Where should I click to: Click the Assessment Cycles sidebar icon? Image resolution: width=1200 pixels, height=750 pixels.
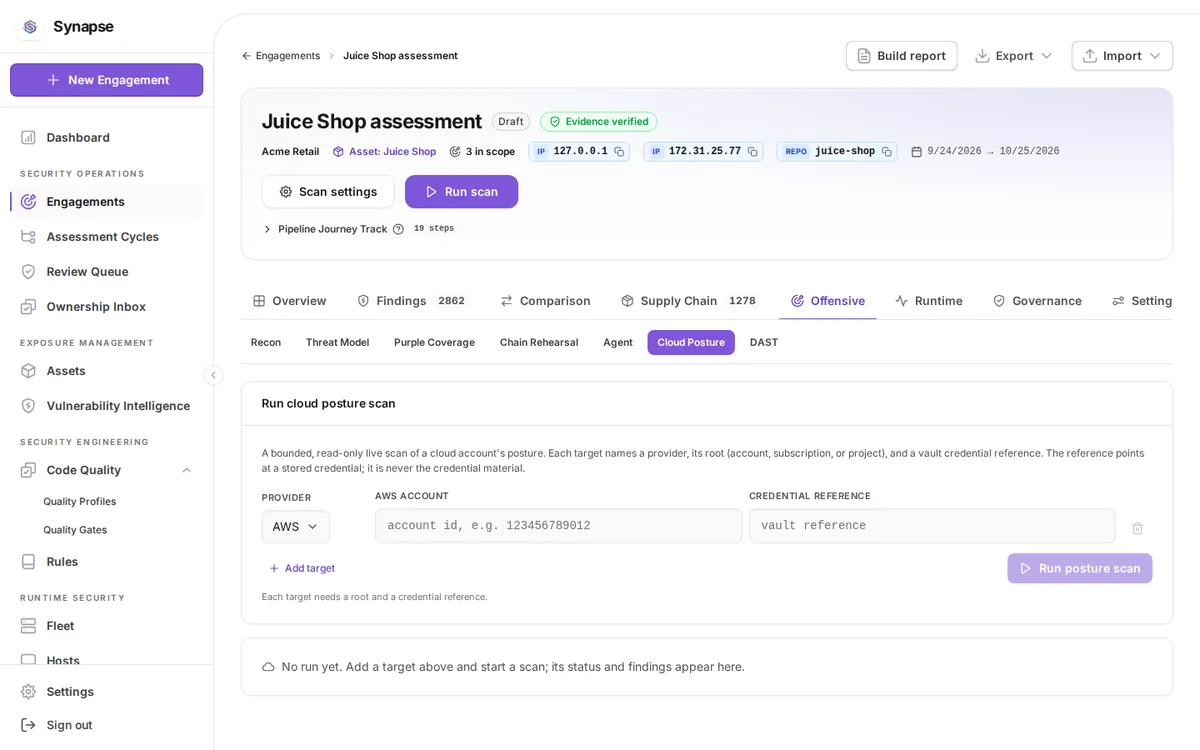[28, 236]
